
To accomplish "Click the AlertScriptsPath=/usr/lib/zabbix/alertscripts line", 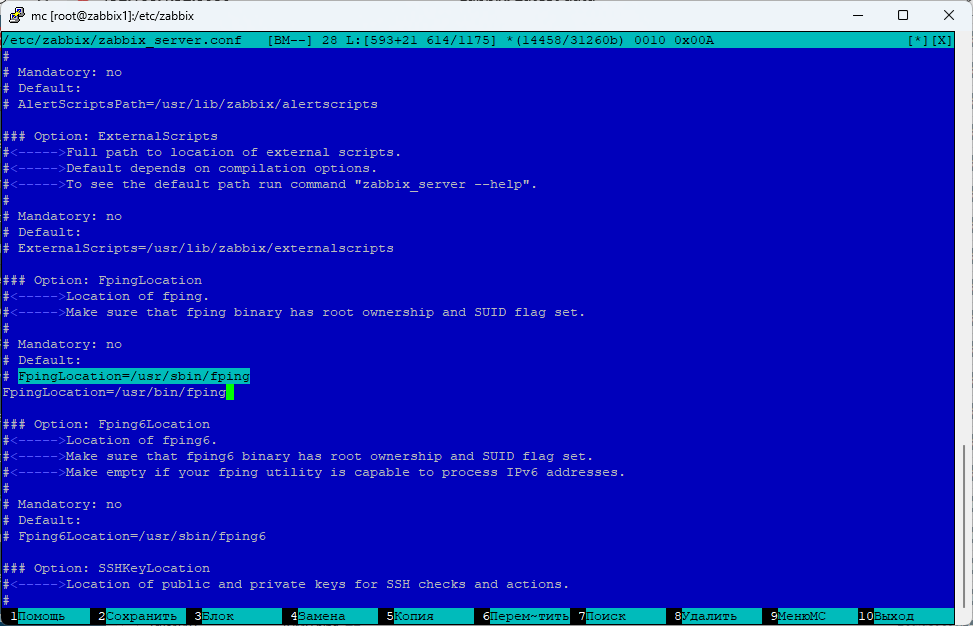I will tap(190, 104).
